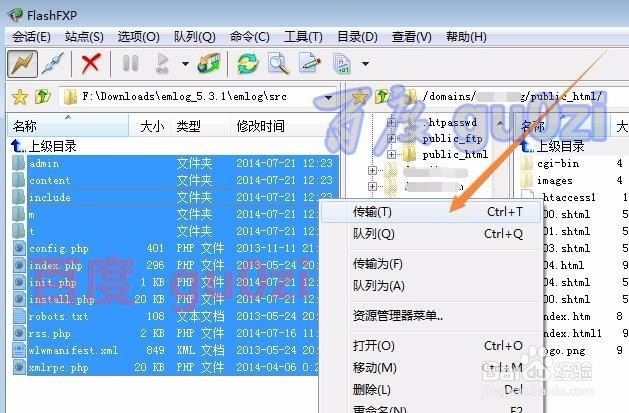Choose 传输(T) in the context menu

click(x=431, y=212)
